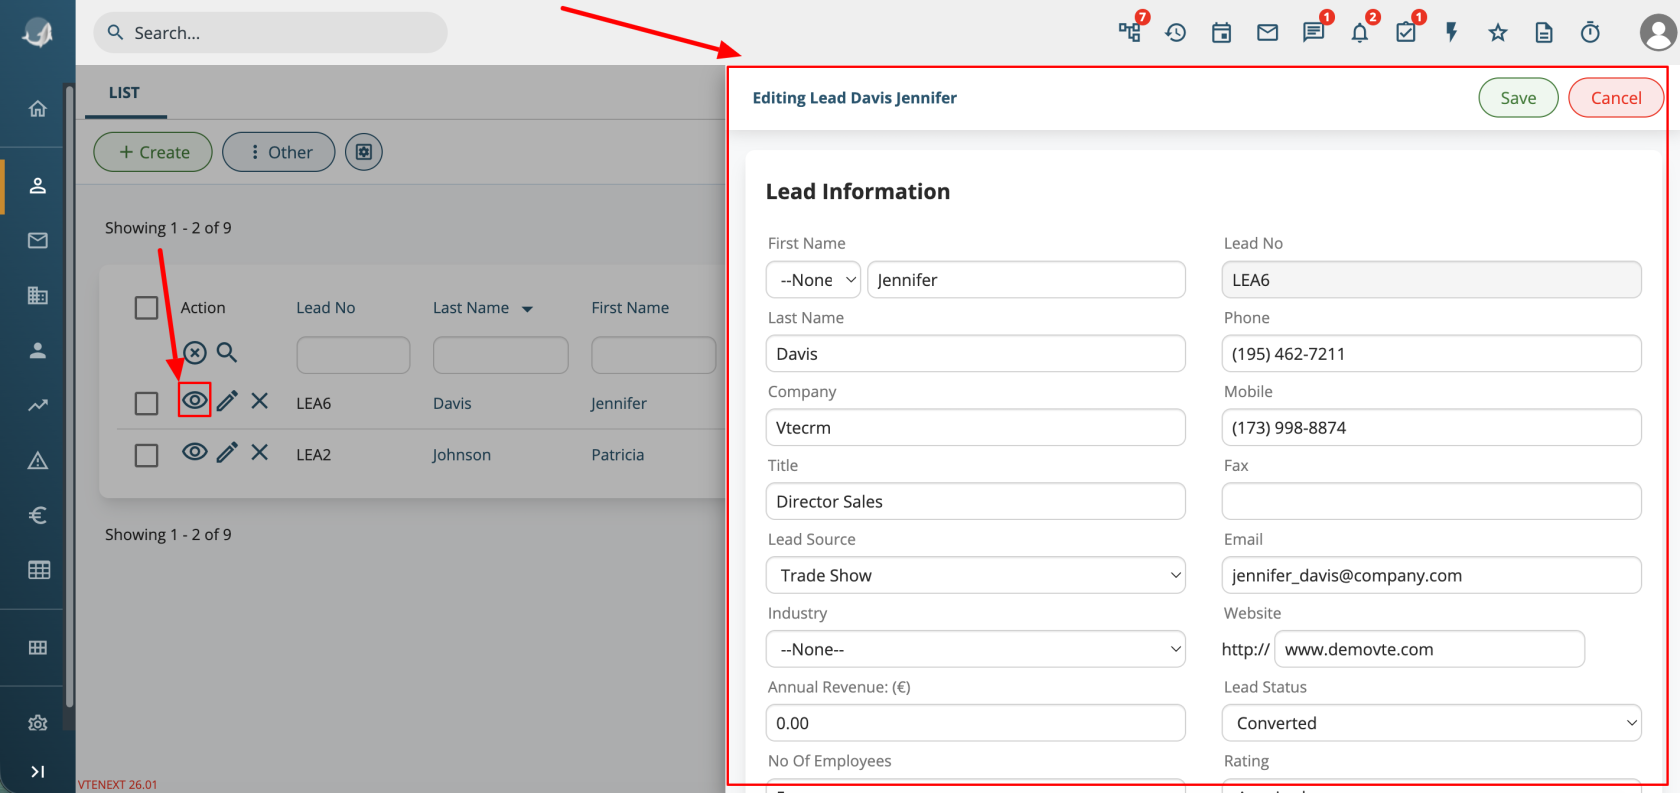Check the box for the Davis row
1680x793 pixels.
tap(146, 403)
